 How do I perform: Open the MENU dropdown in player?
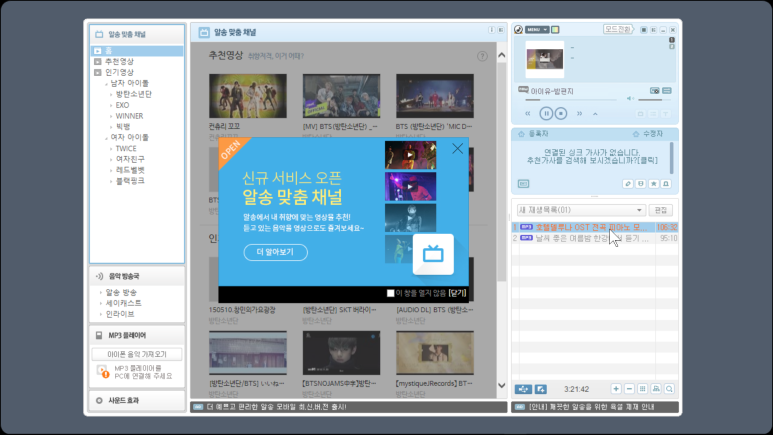point(536,30)
